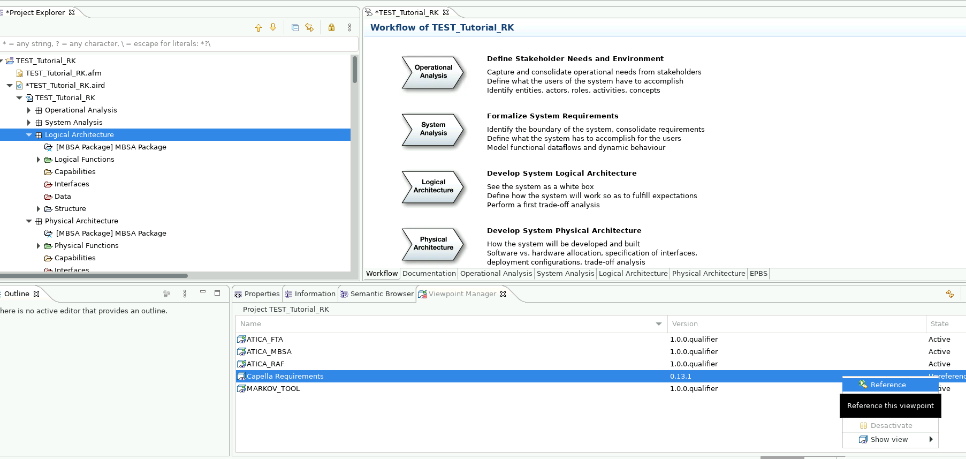Click the Operational Analysis grid icon

(39, 110)
